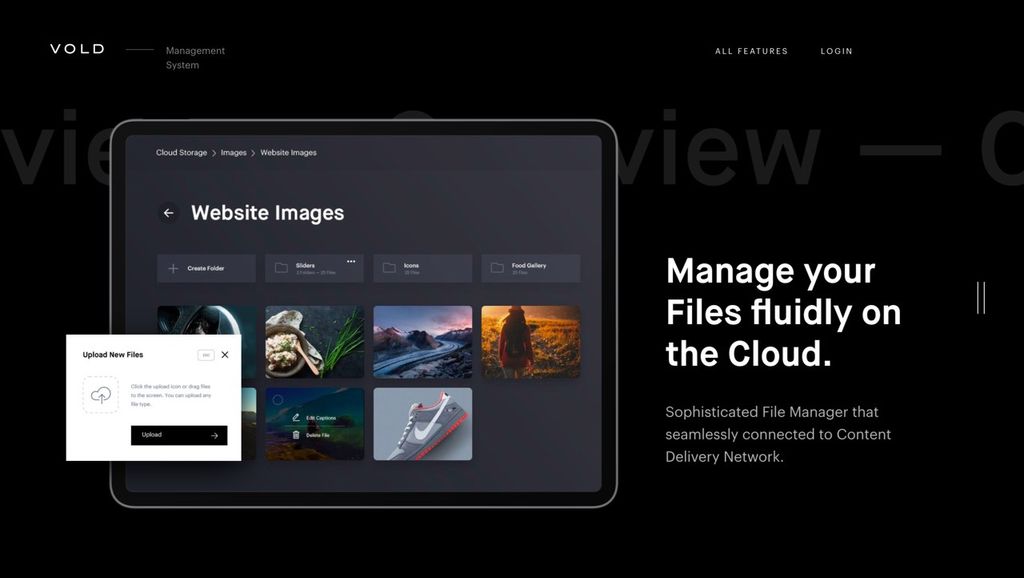Toggle the selection circle on the hovered image
Image resolution: width=1024 pixels, height=578 pixels.
tap(277, 400)
